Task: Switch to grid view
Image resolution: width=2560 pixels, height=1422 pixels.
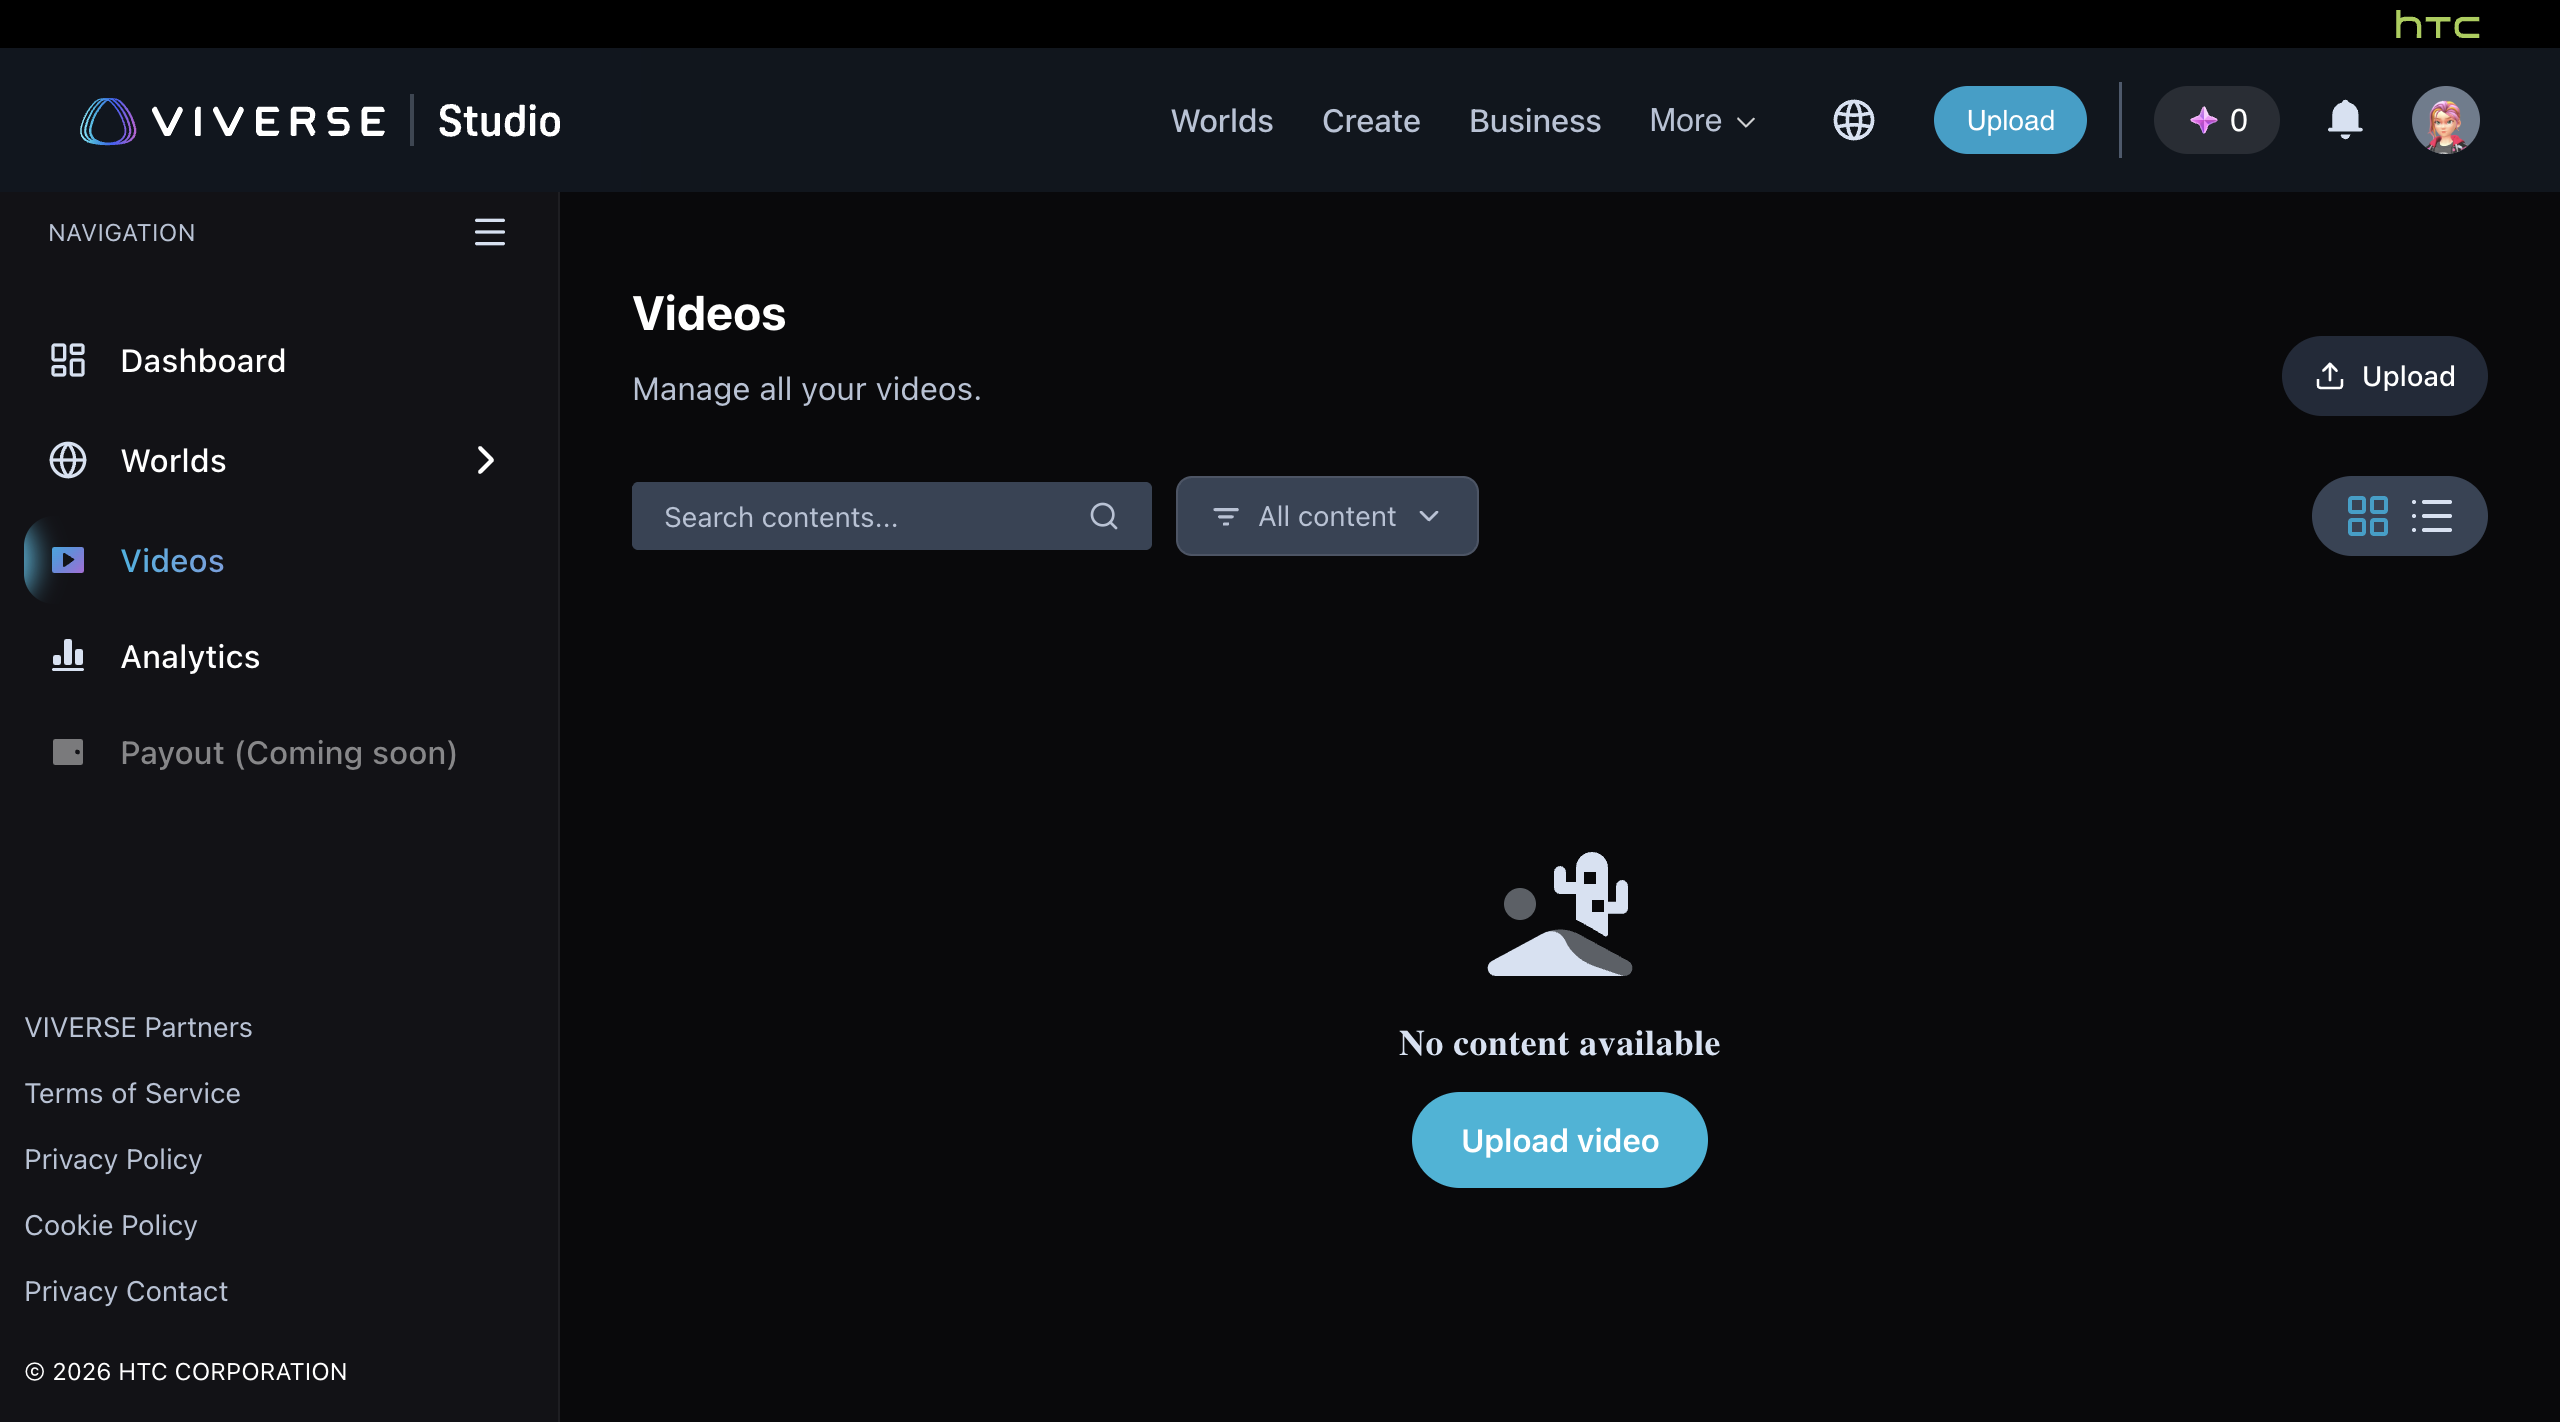Action: pyautogui.click(x=2367, y=516)
